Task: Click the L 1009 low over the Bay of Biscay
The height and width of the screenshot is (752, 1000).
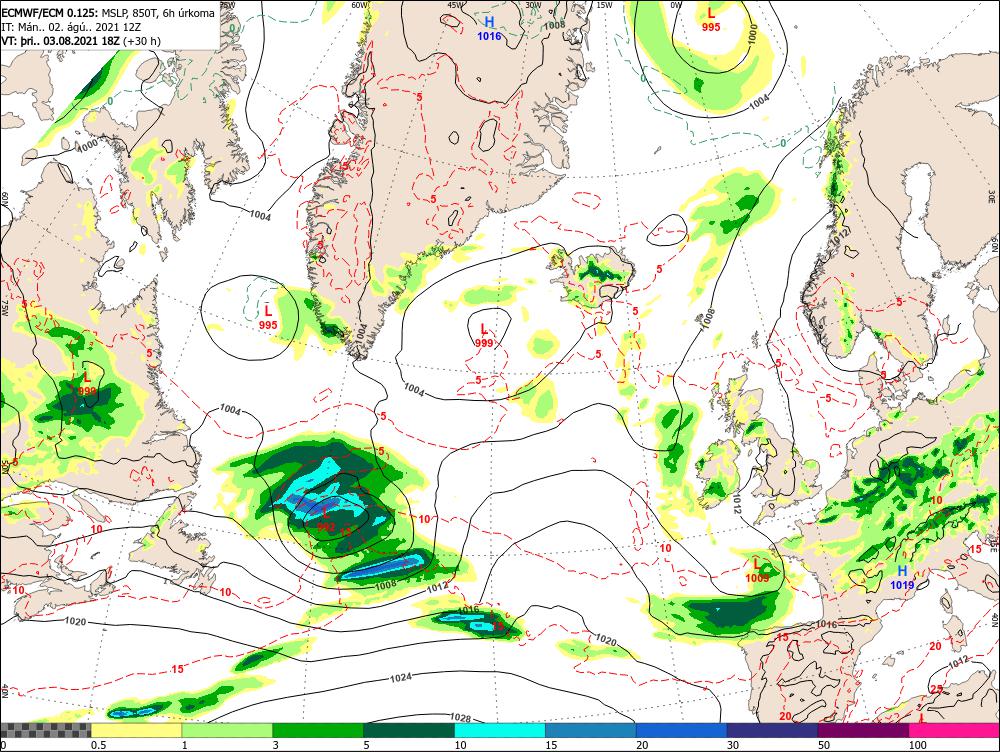Action: click(757, 571)
